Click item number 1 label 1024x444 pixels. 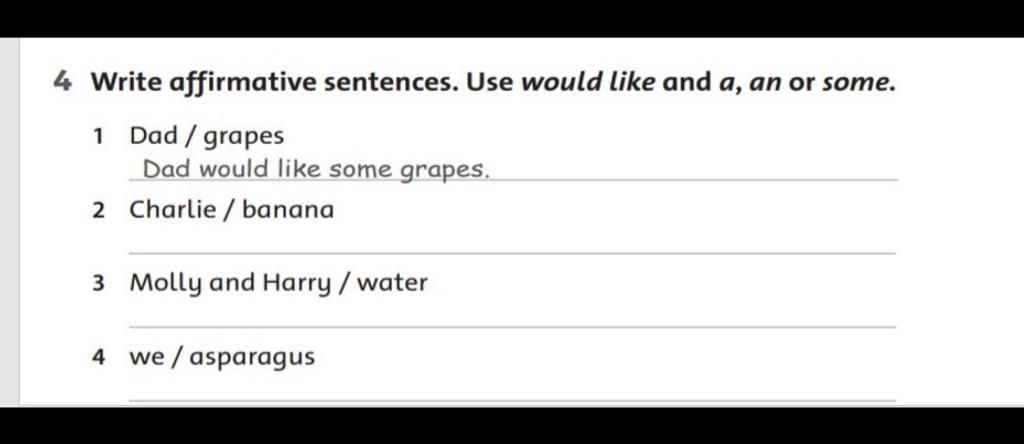coord(98,136)
